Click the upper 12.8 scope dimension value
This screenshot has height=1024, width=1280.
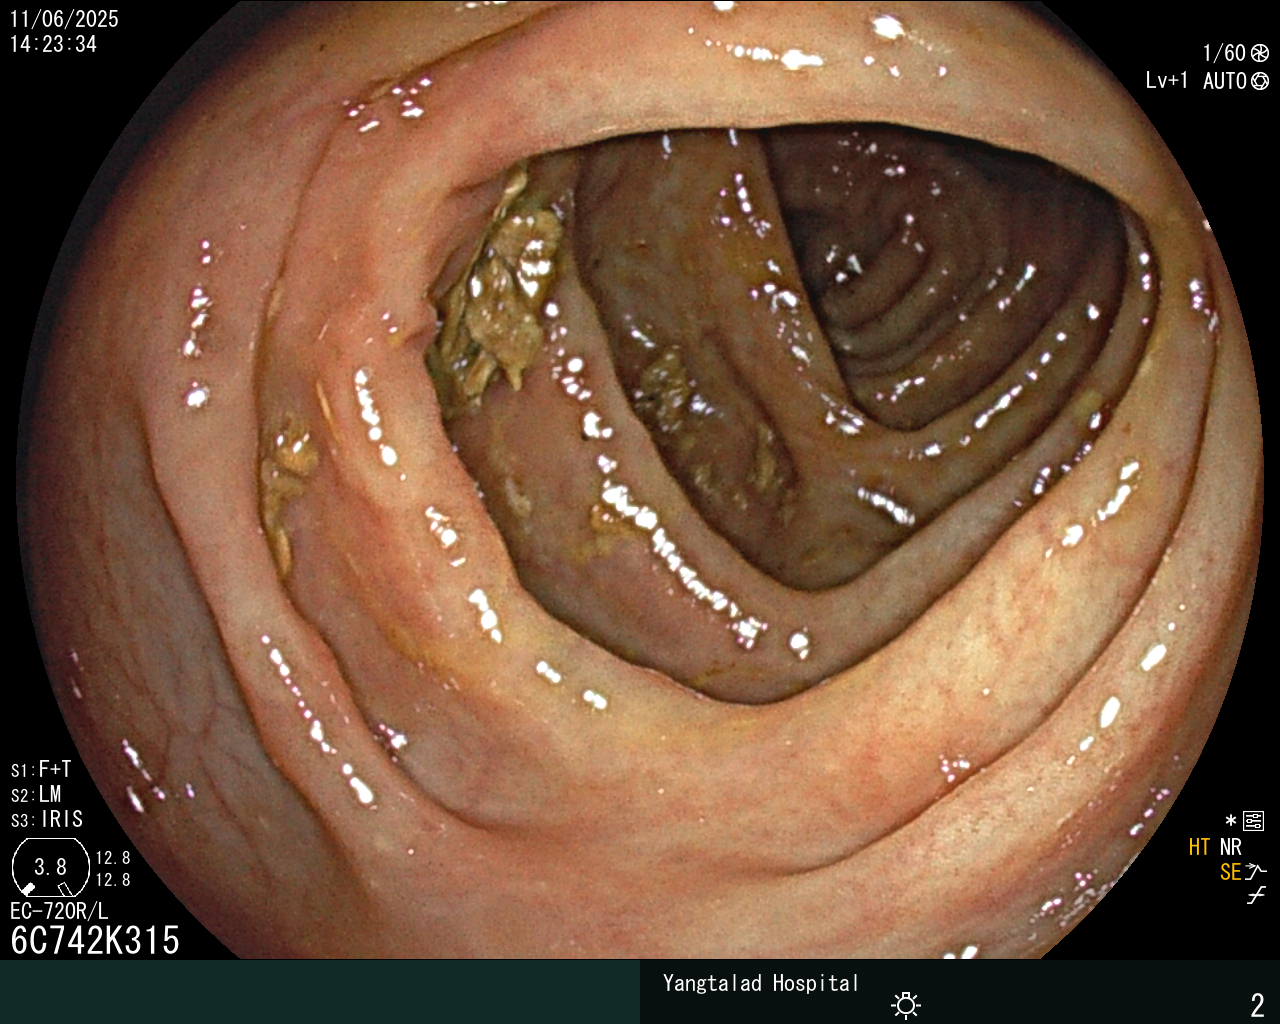(113, 858)
